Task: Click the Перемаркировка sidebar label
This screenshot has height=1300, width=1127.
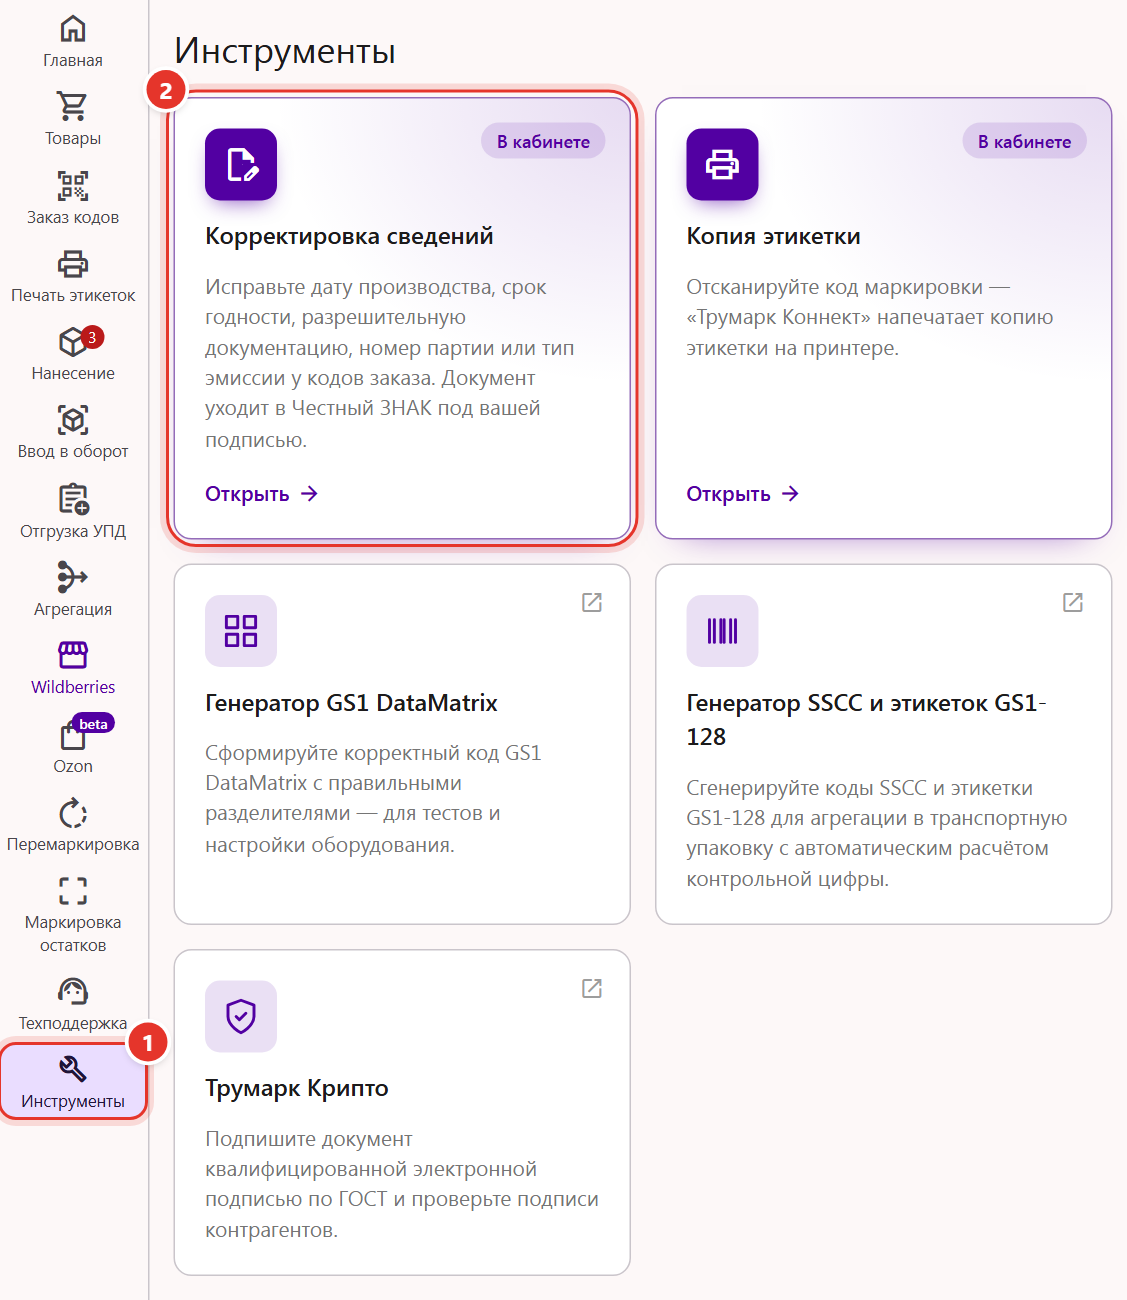Action: point(73,844)
